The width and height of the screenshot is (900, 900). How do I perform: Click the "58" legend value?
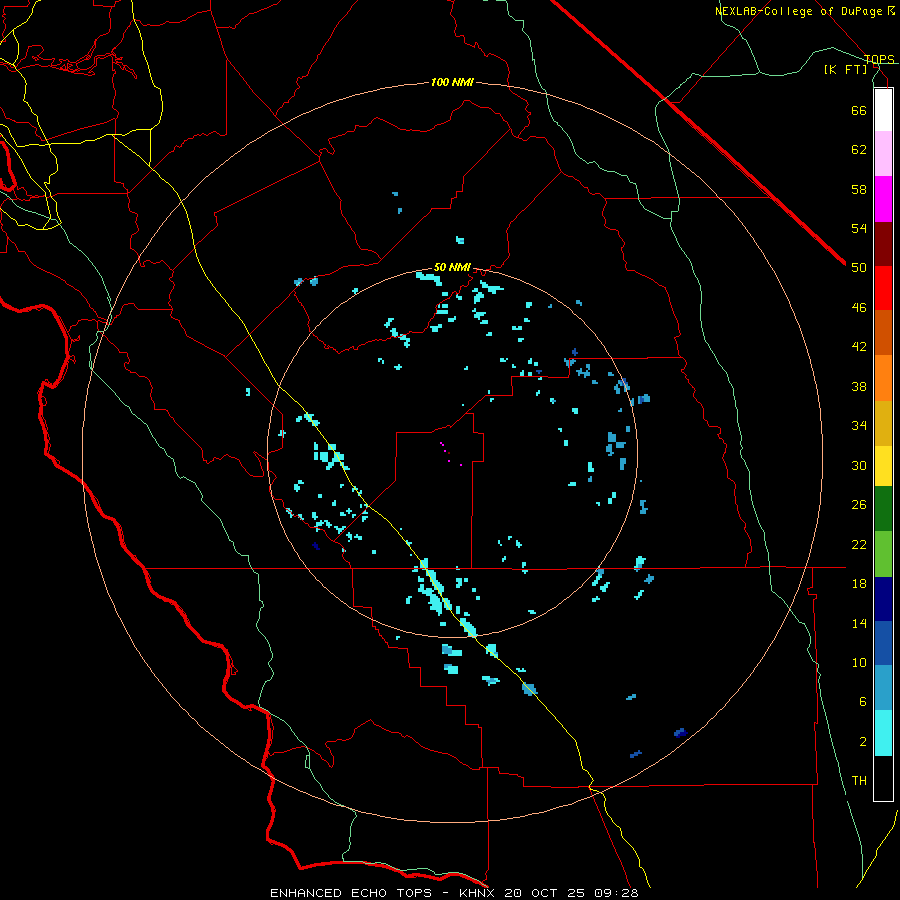tap(859, 189)
